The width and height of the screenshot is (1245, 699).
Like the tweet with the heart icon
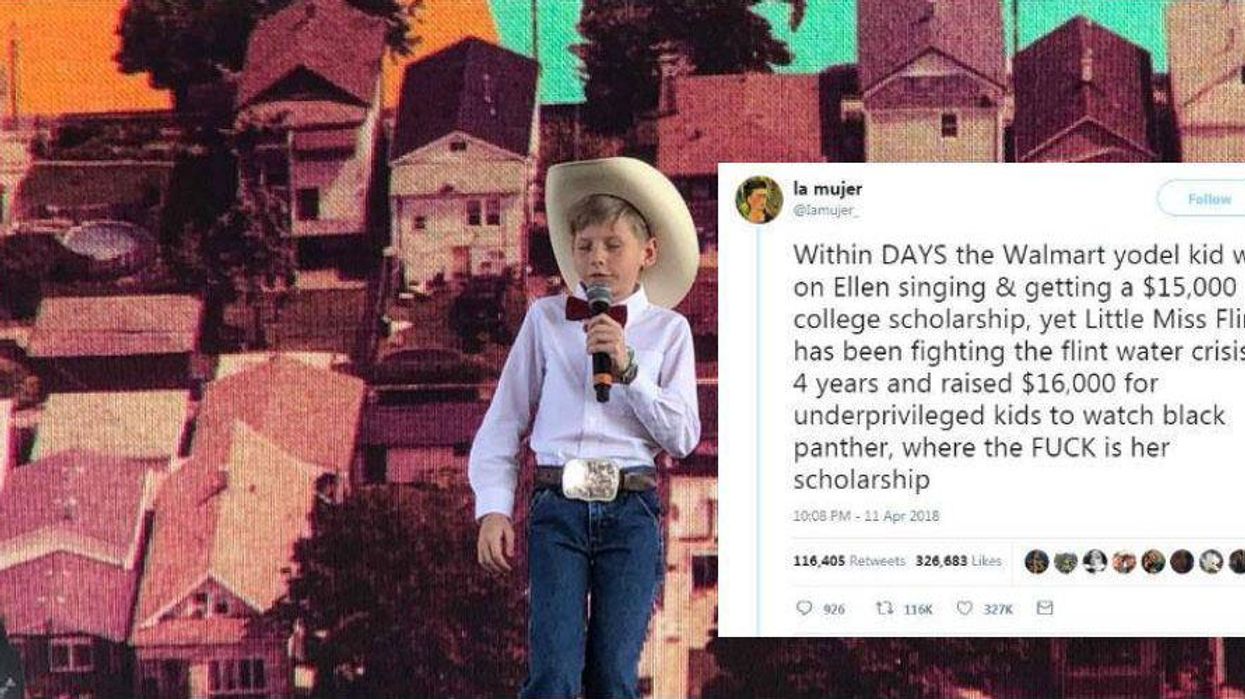point(964,608)
